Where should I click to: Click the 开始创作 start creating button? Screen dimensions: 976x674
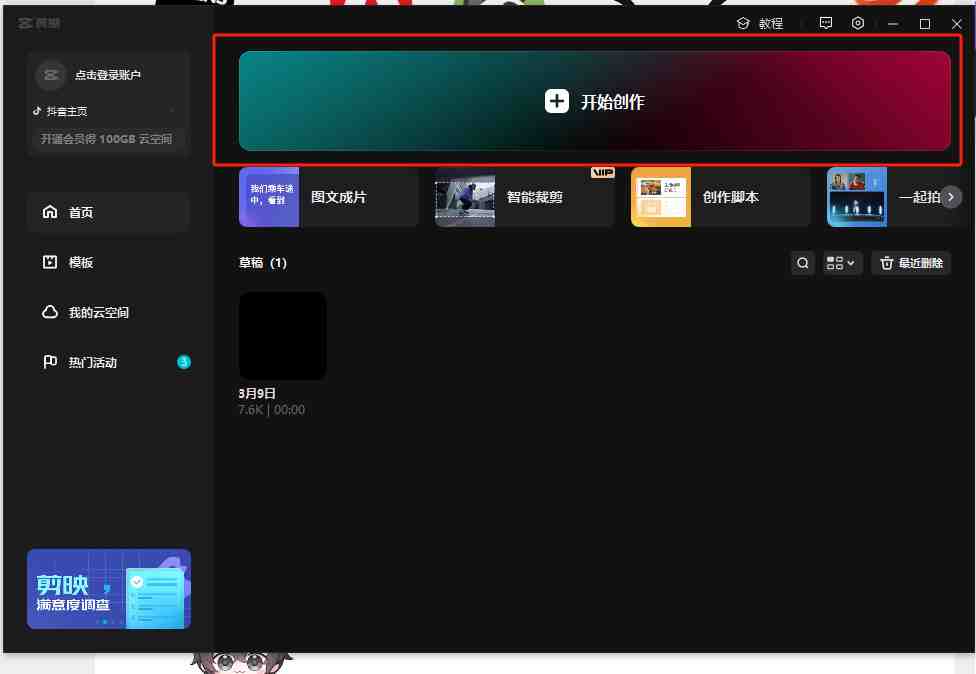tap(594, 102)
